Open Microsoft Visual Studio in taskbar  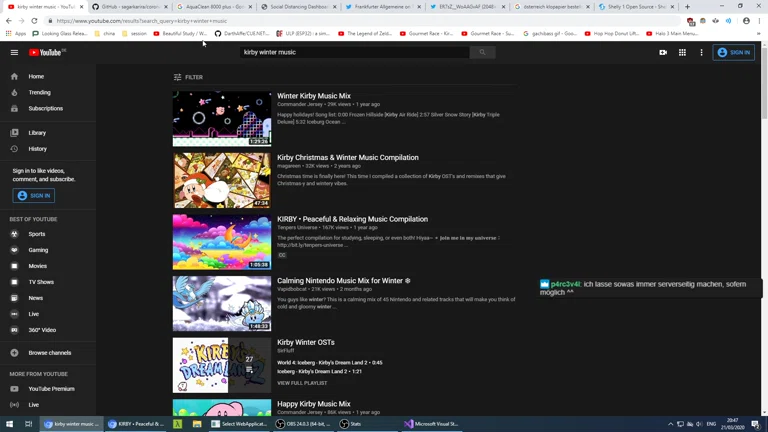431,424
